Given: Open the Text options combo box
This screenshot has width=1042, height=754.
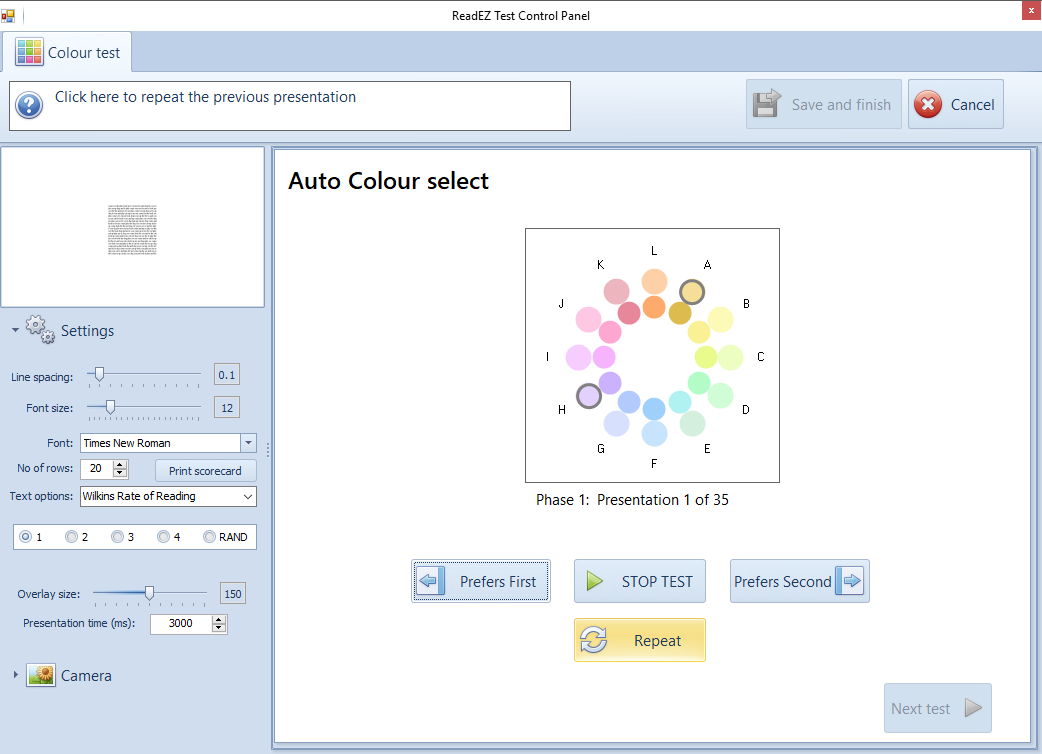Looking at the screenshot, I should (x=248, y=496).
